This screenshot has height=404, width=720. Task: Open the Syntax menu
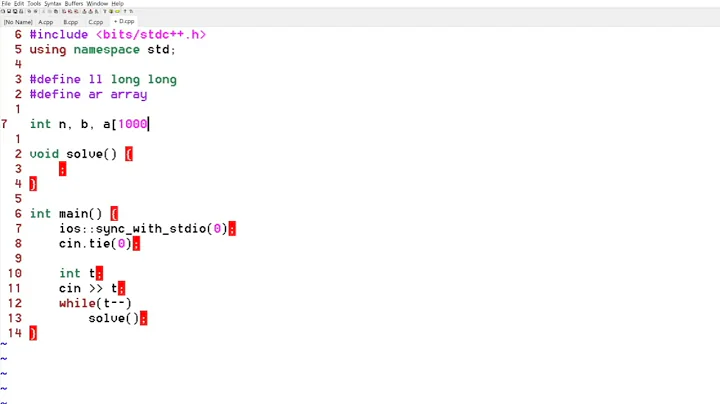(x=52, y=3)
